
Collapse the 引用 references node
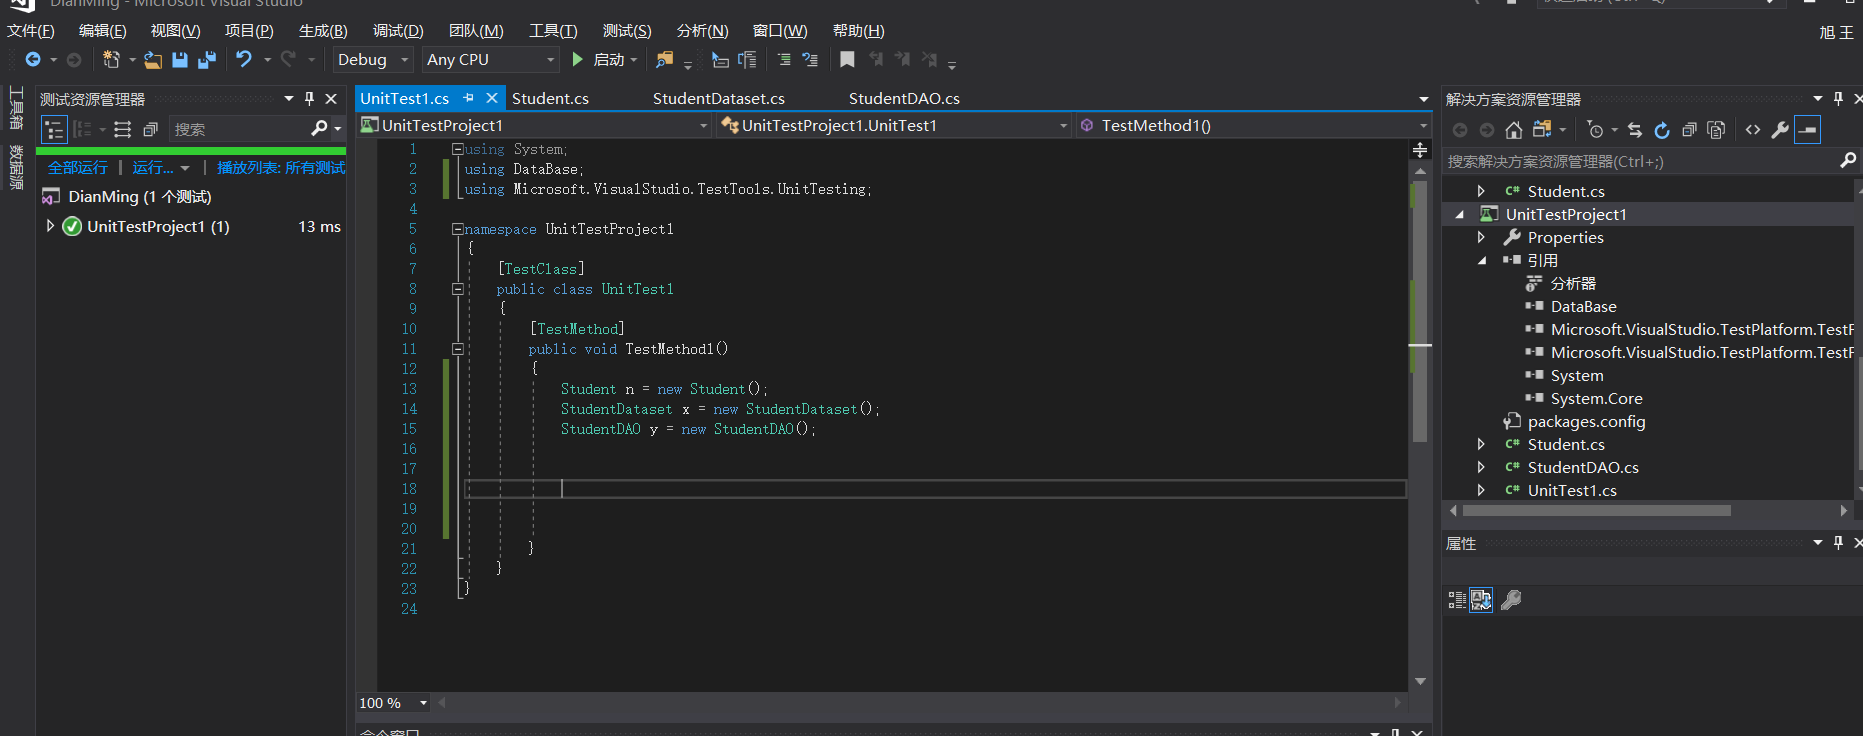pyautogui.click(x=1482, y=260)
